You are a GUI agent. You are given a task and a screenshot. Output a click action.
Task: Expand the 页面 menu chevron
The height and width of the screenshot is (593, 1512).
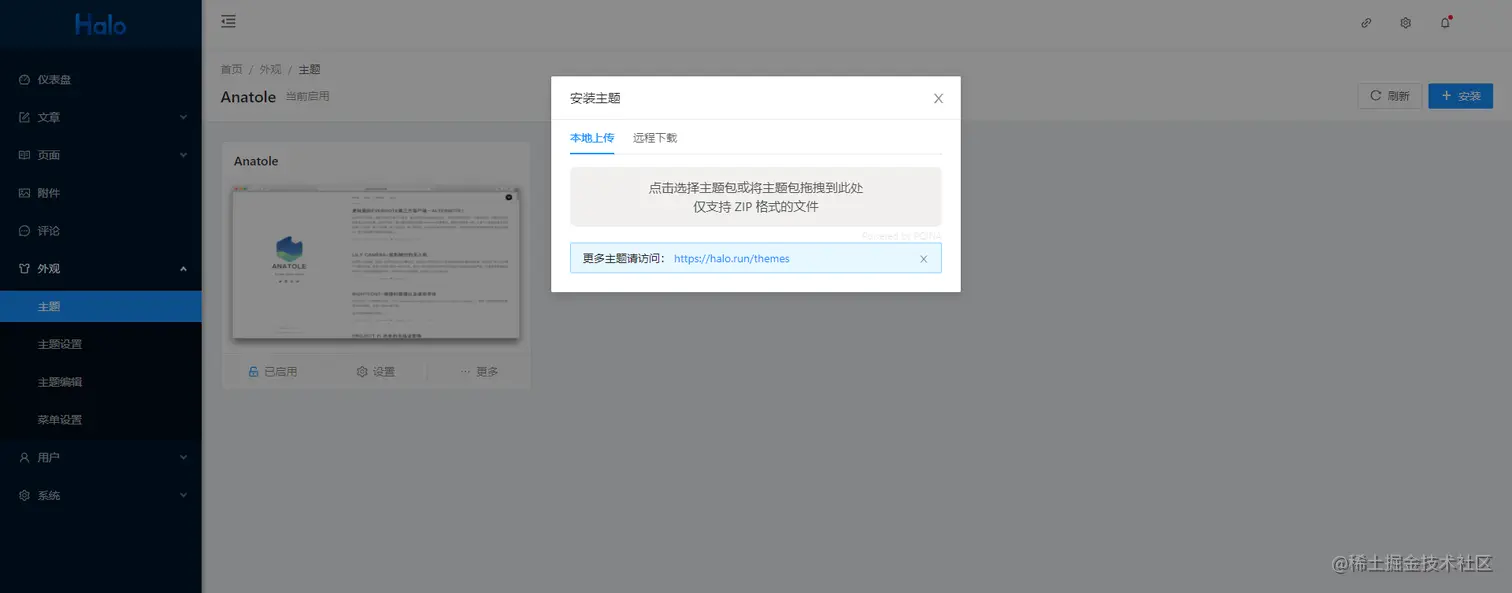[x=183, y=155]
